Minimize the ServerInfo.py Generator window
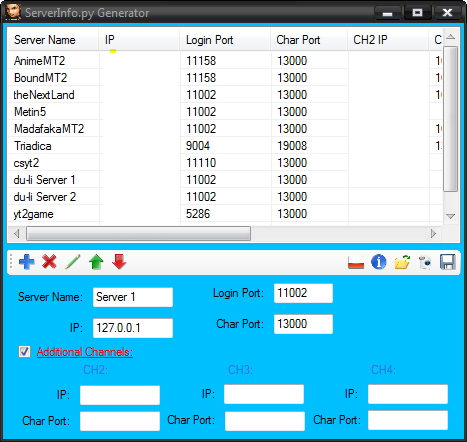Image resolution: width=467 pixels, height=442 pixels. (387, 13)
